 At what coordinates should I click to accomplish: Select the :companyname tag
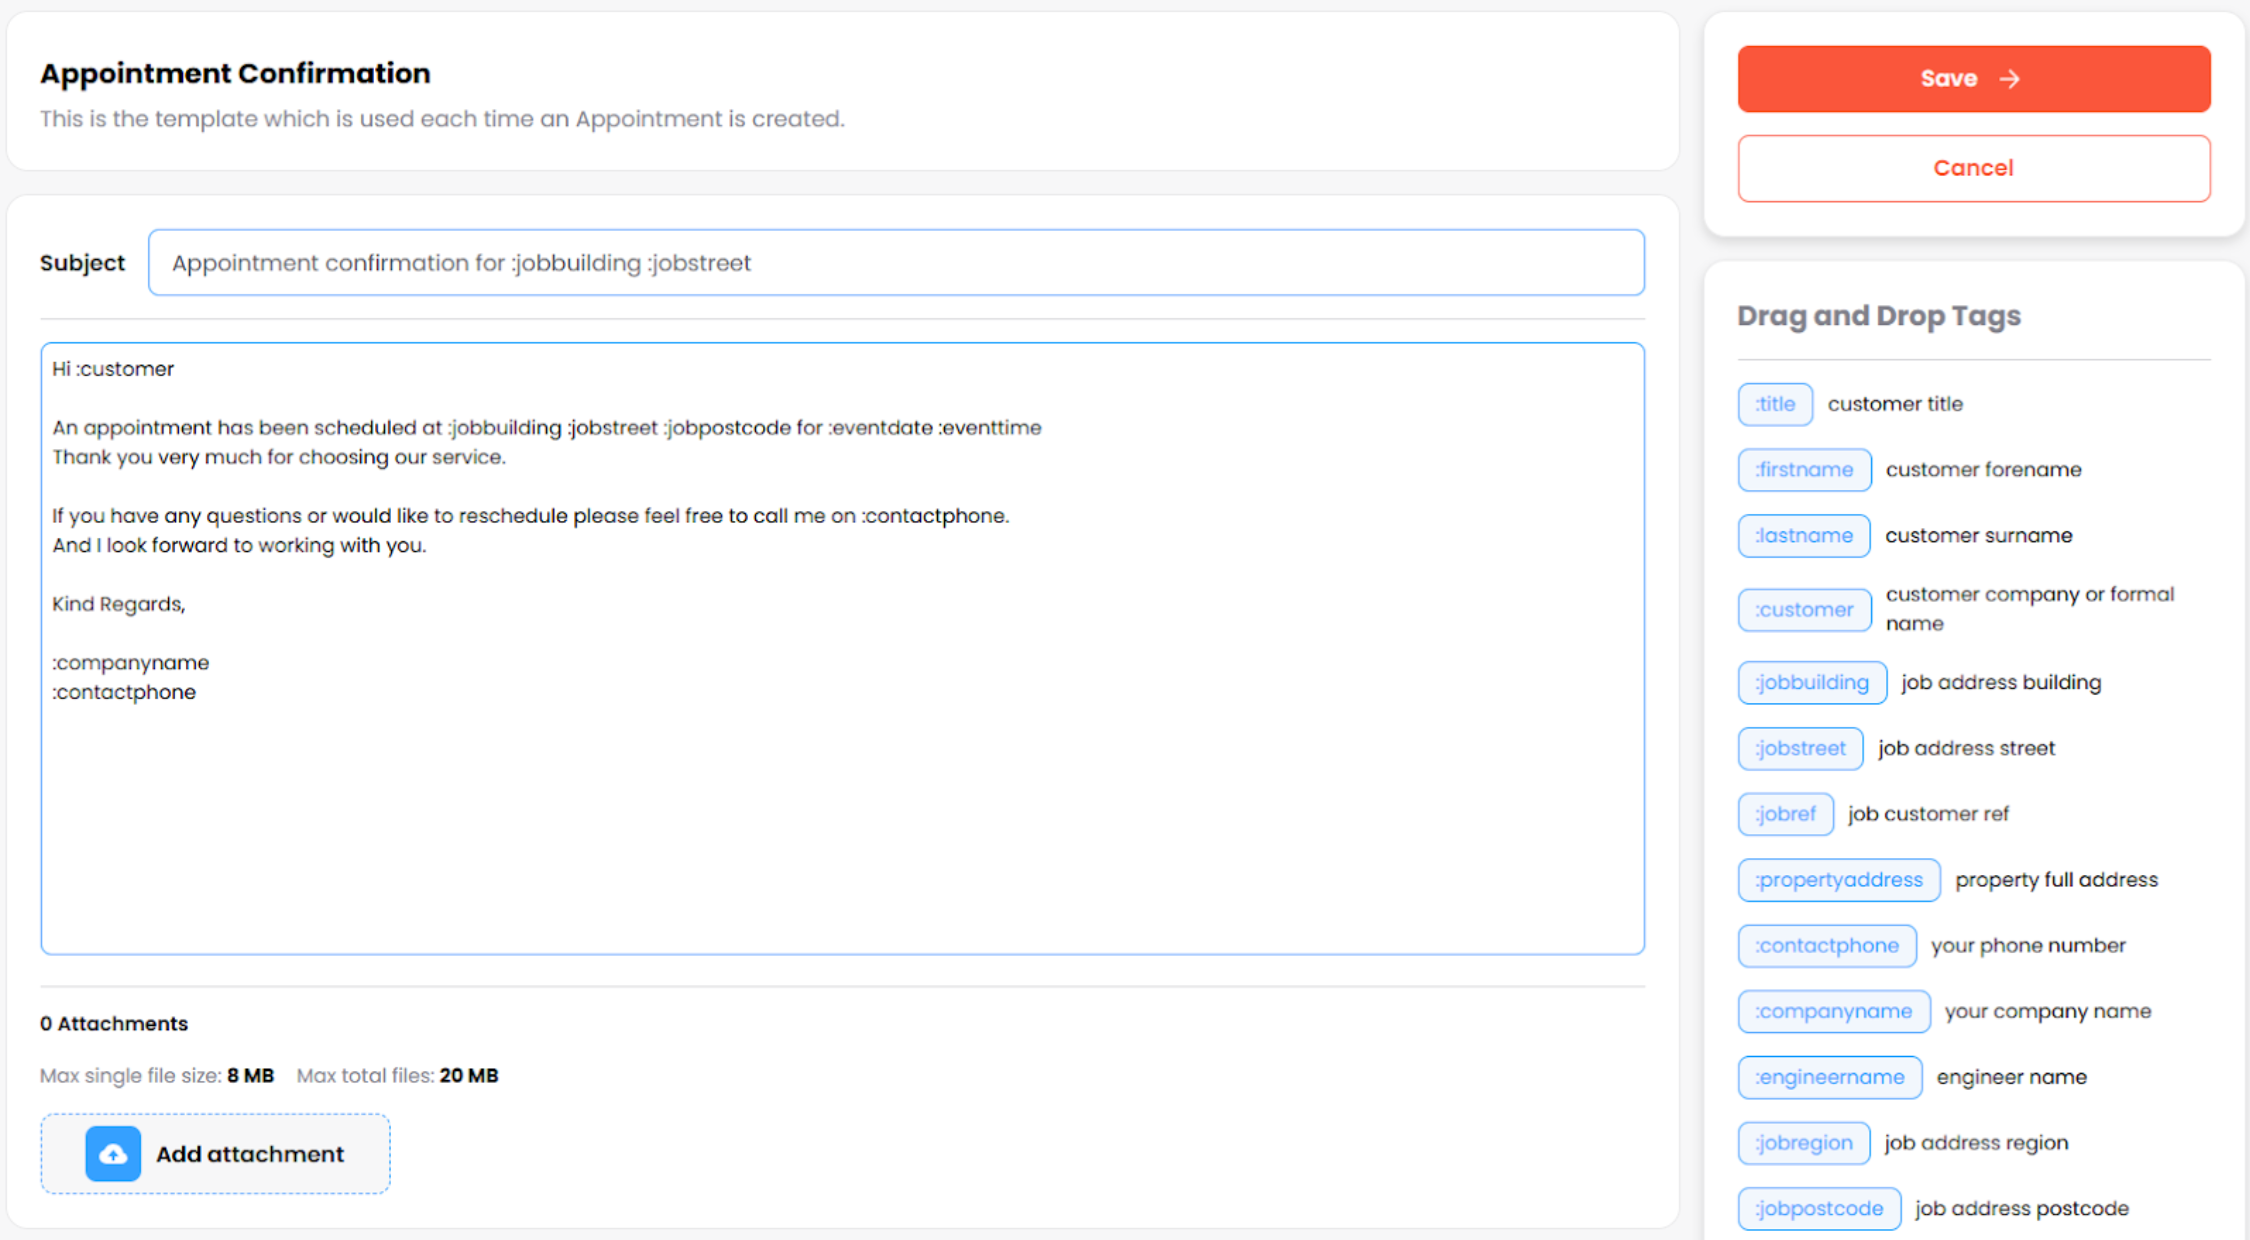(1833, 1012)
